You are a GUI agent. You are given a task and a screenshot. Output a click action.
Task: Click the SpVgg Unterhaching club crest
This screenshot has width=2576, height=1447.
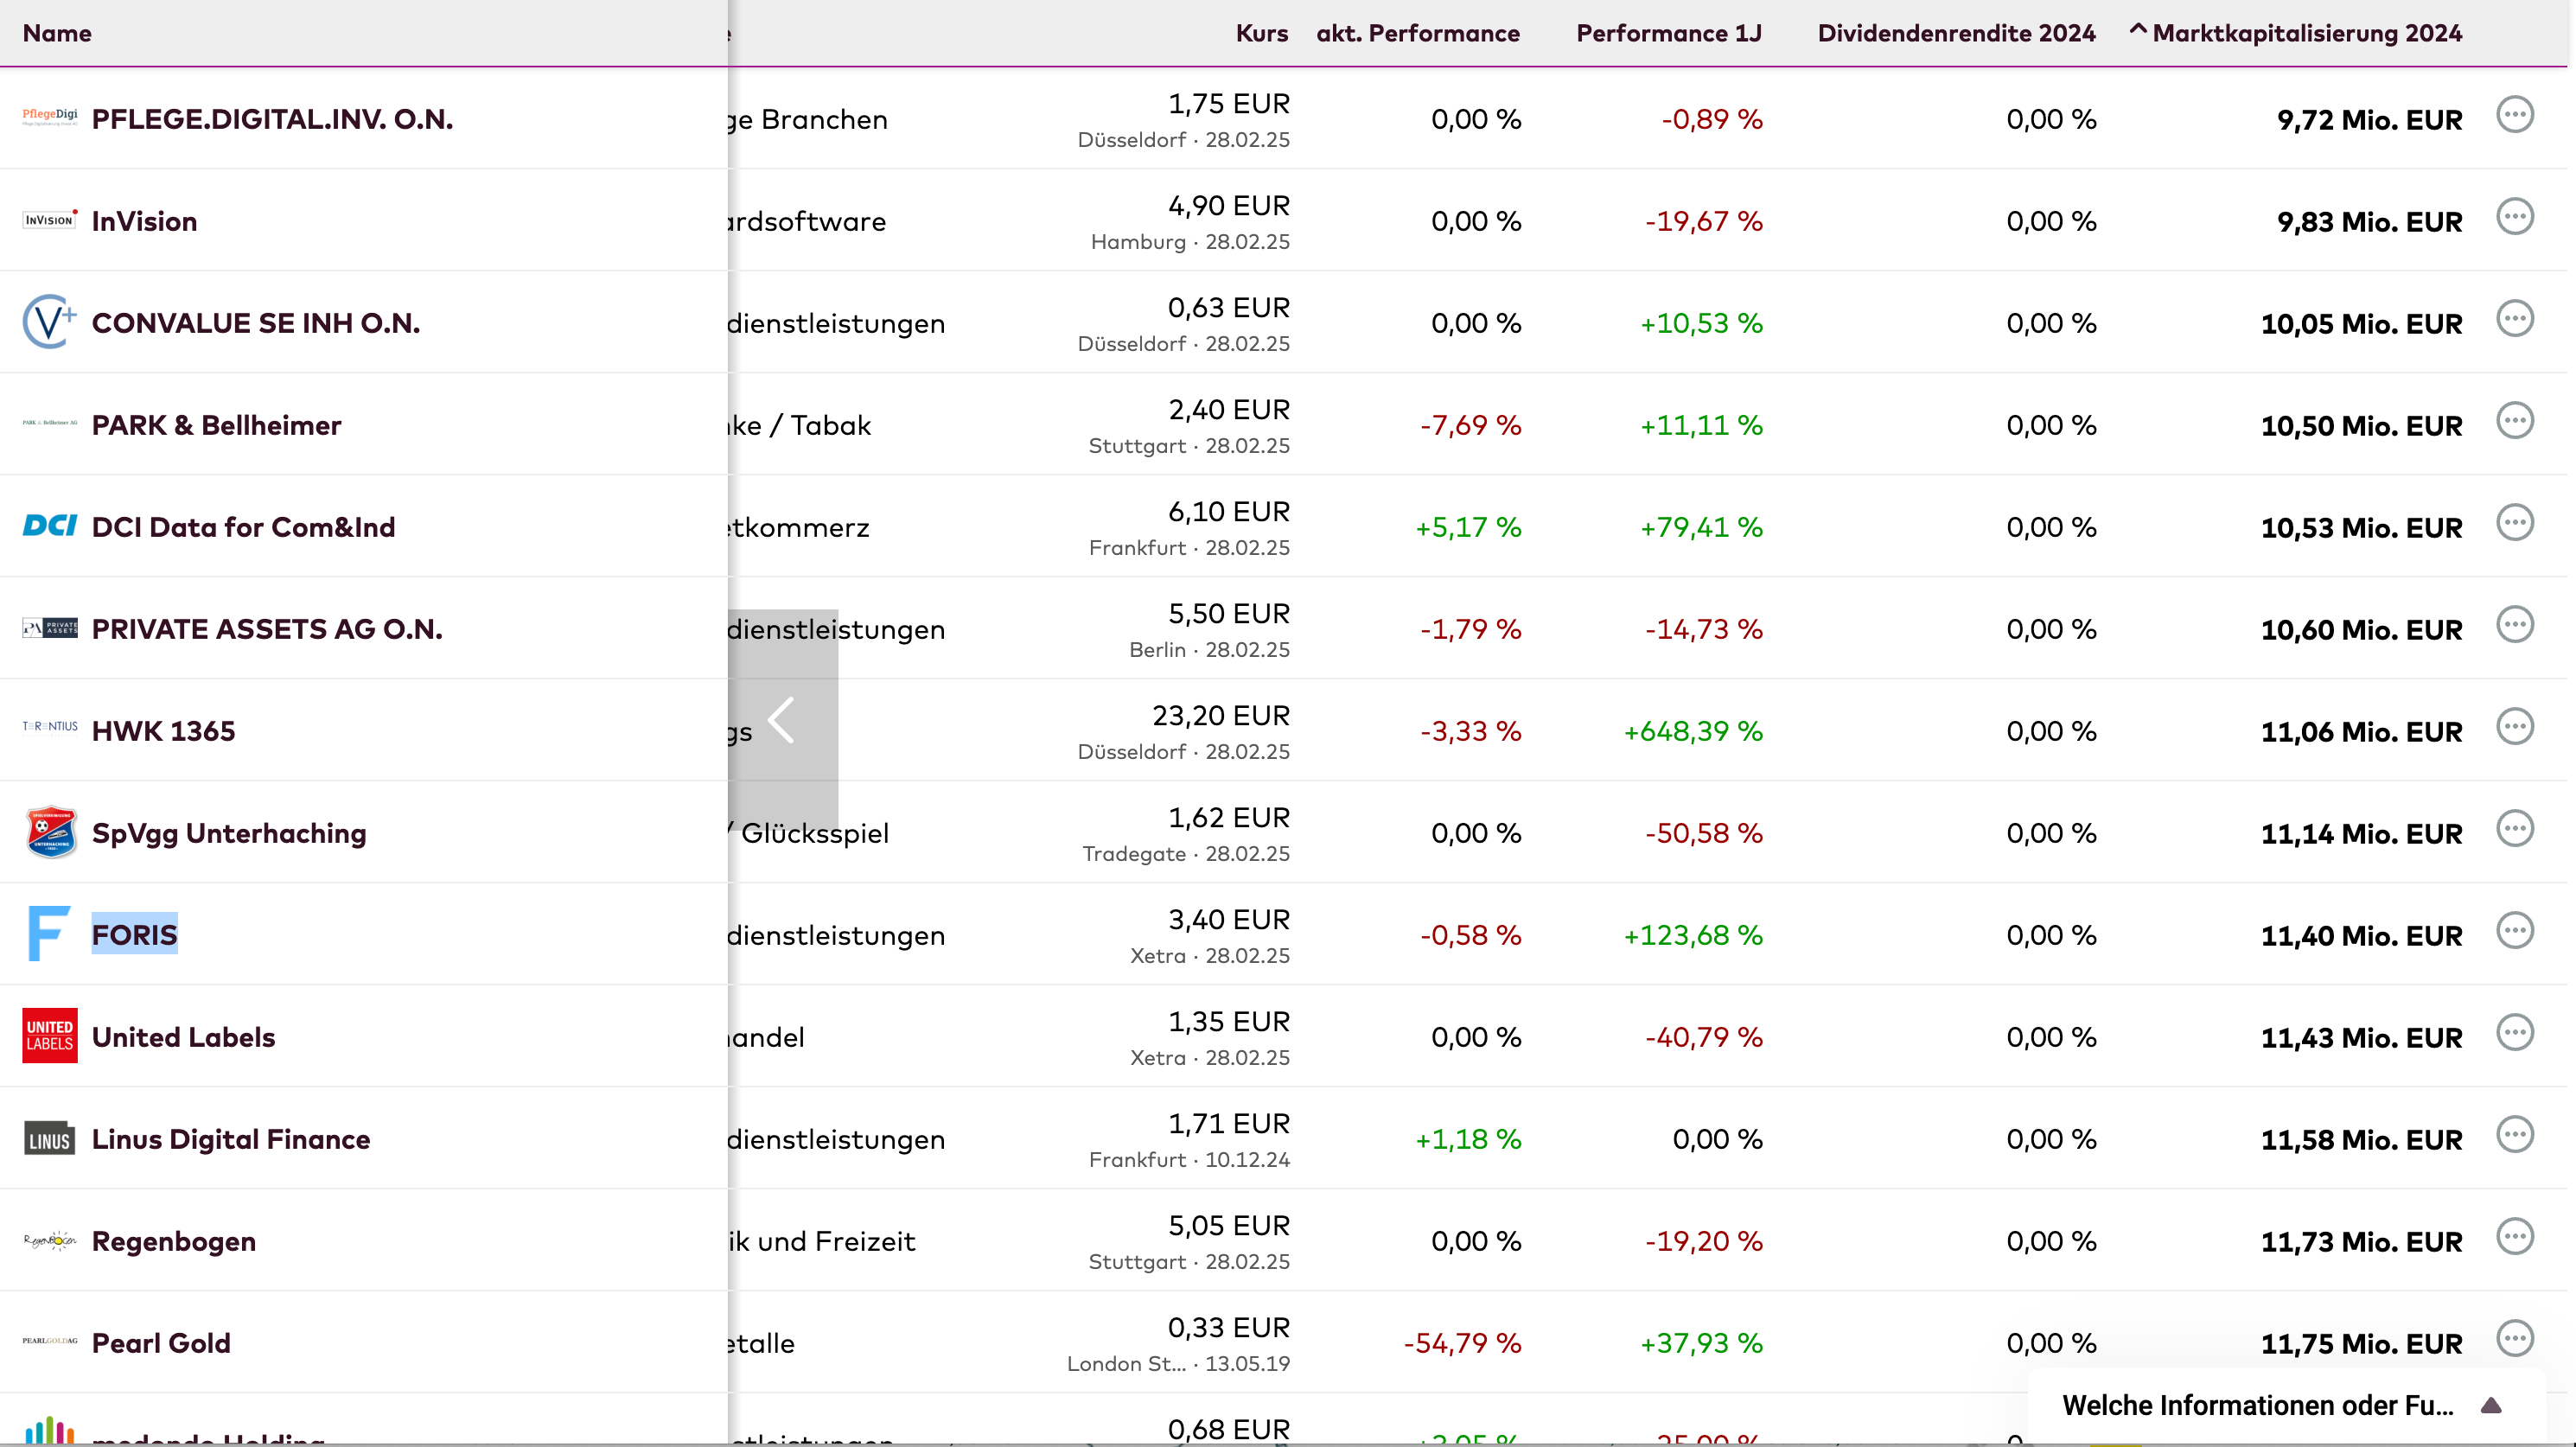tap(50, 832)
